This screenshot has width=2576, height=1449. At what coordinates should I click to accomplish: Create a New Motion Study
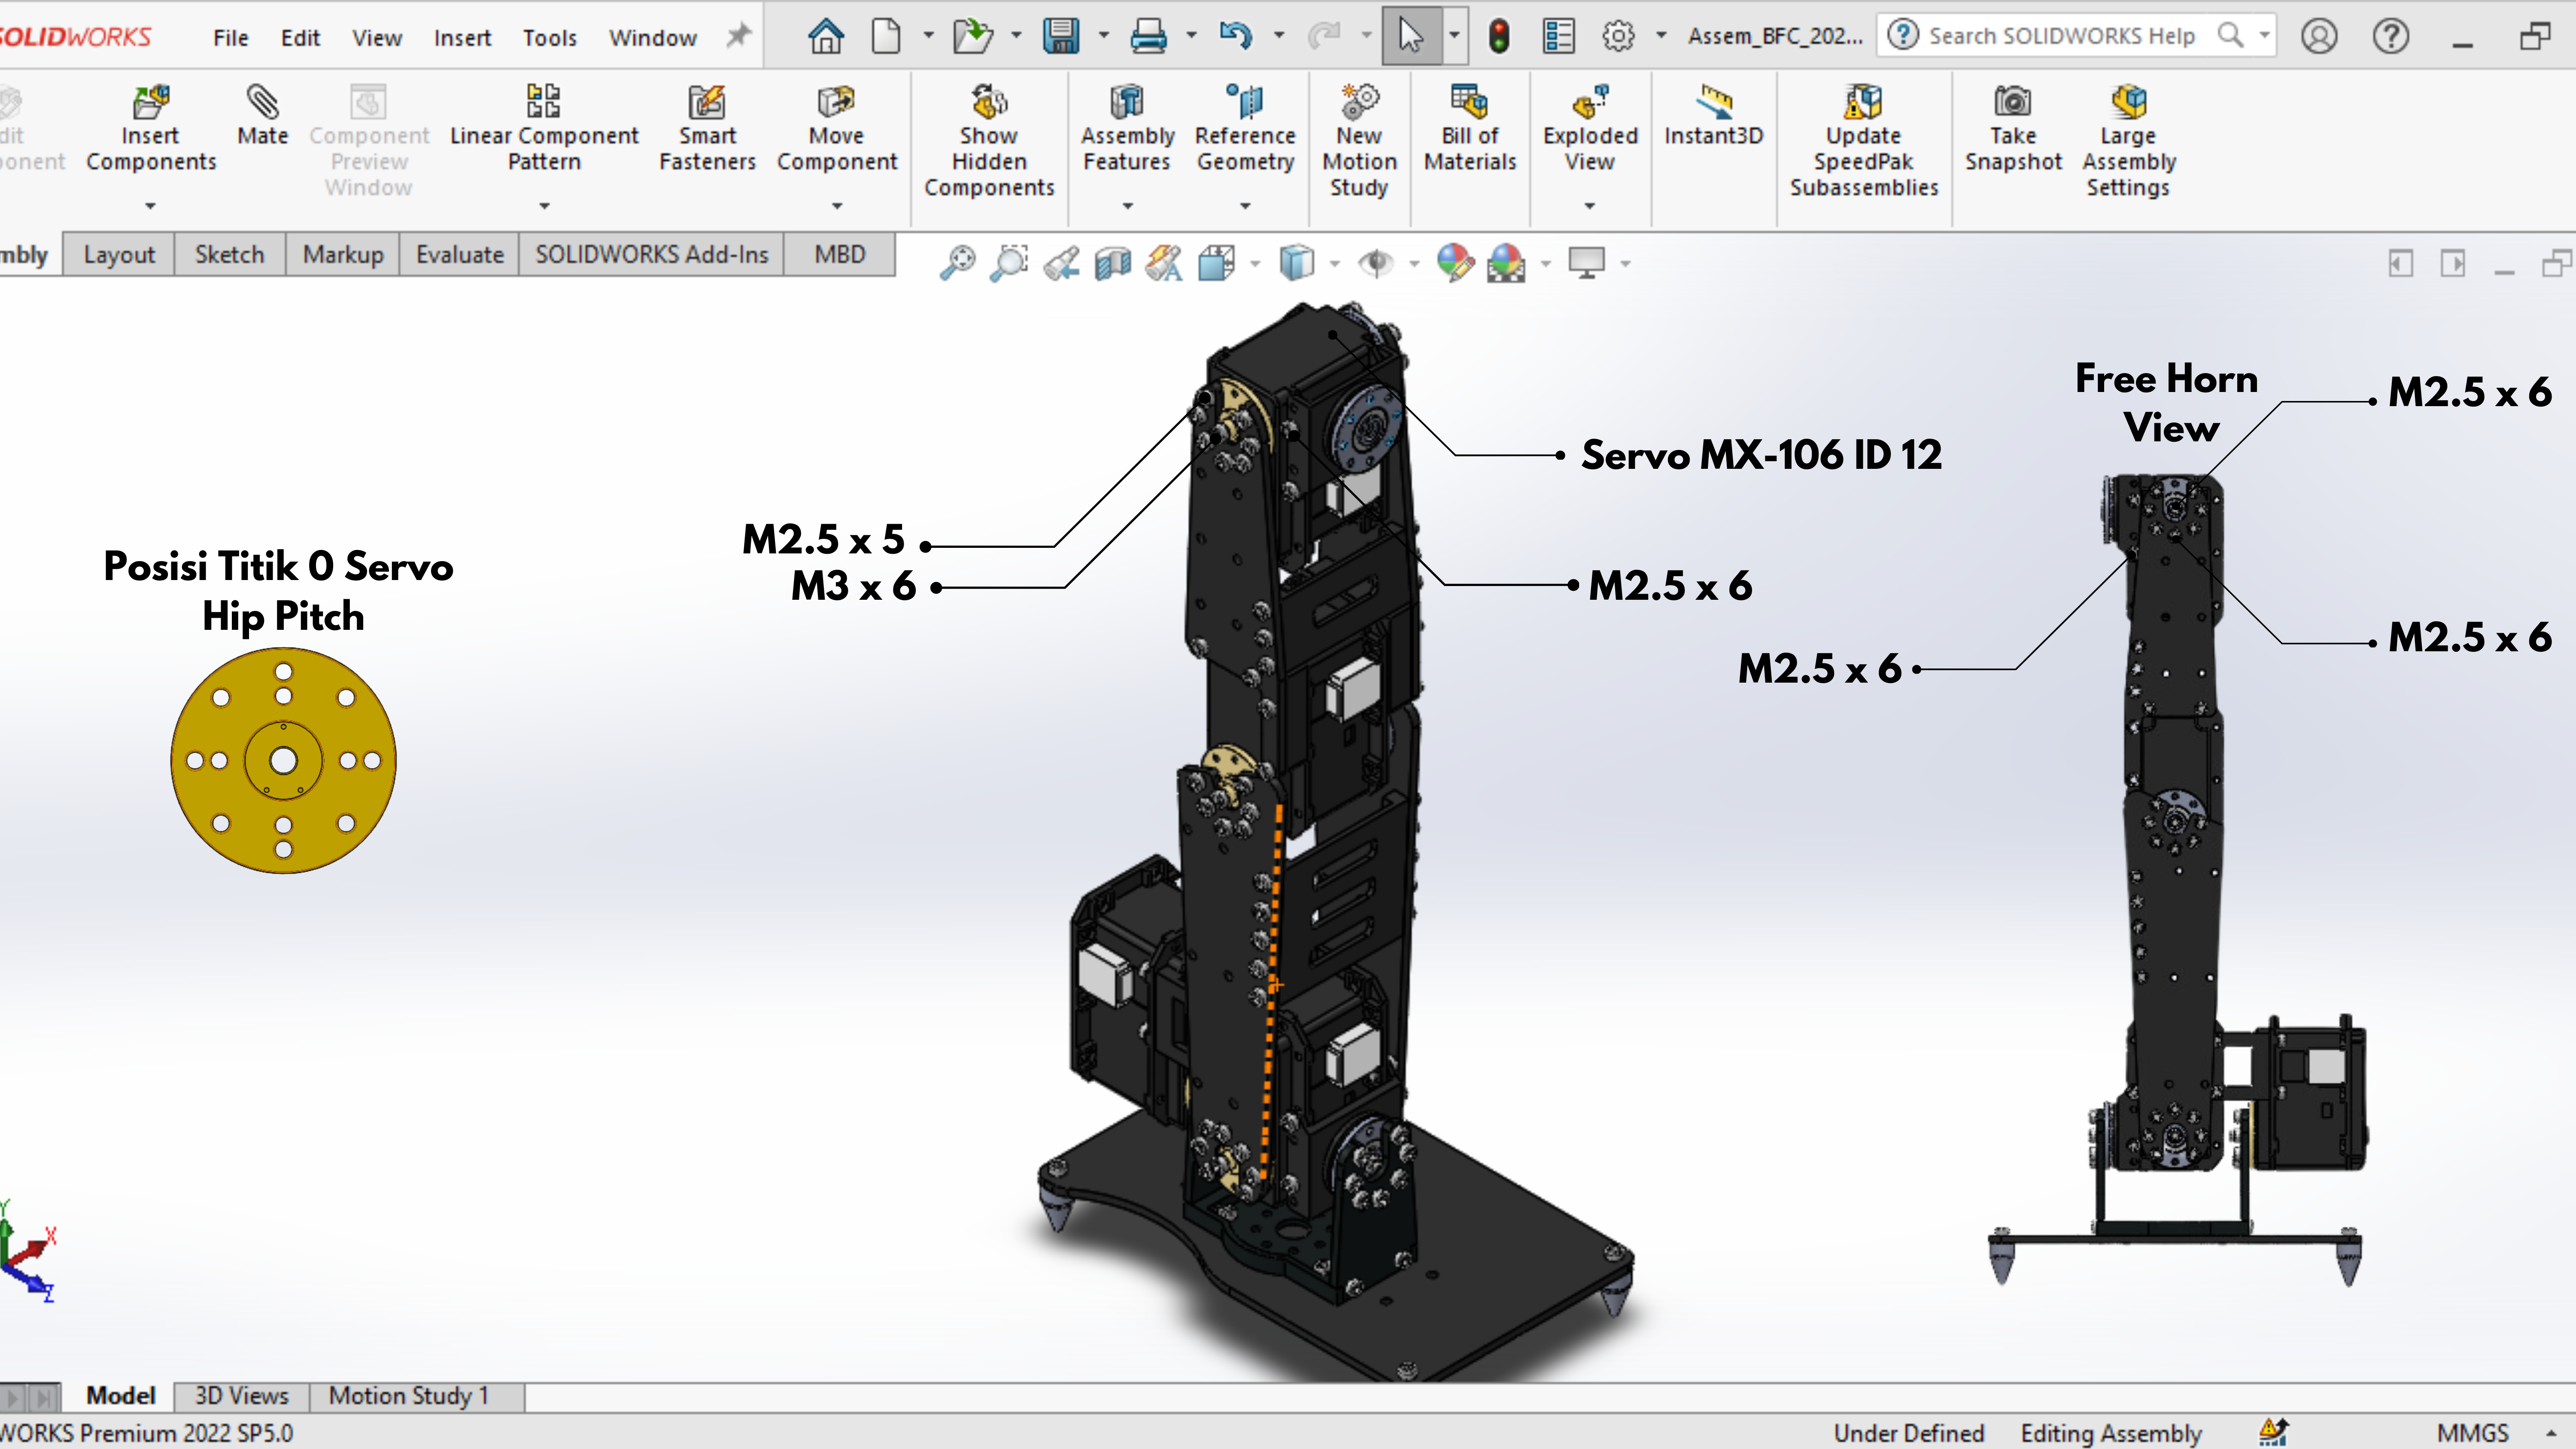(1359, 142)
